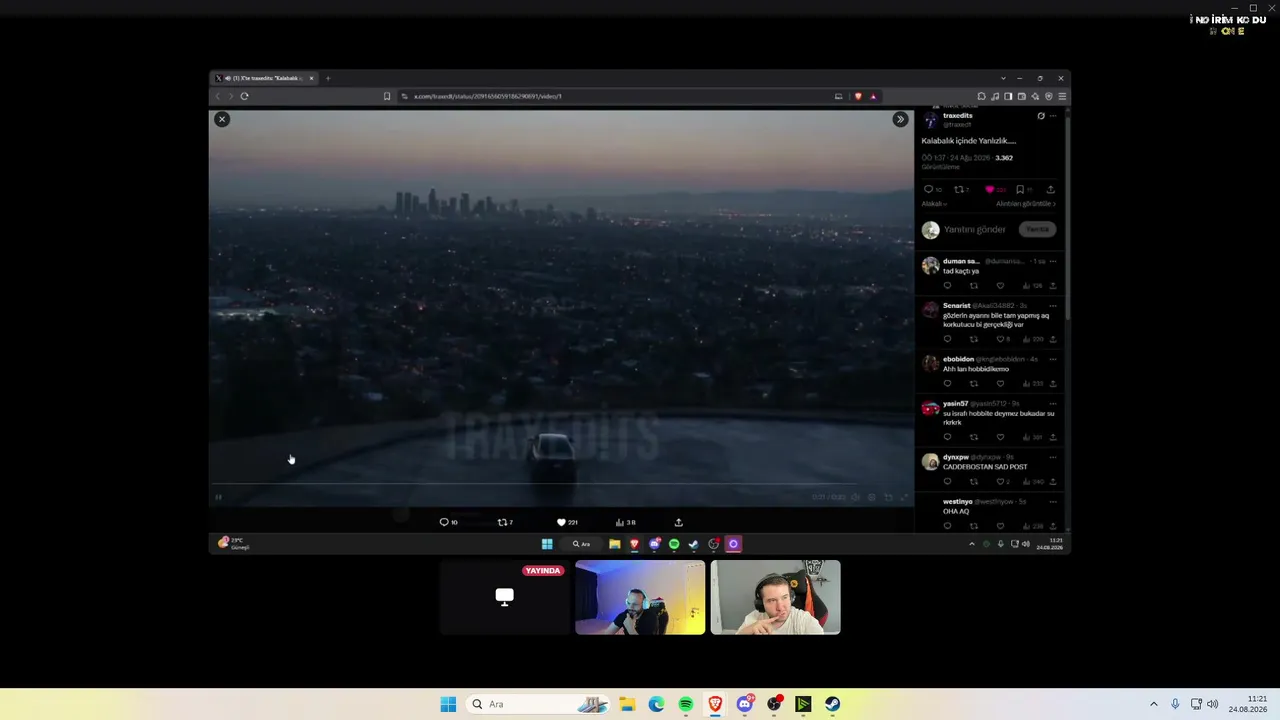Open Brave browser from the taskbar
This screenshot has width=1280, height=720.
[715, 704]
